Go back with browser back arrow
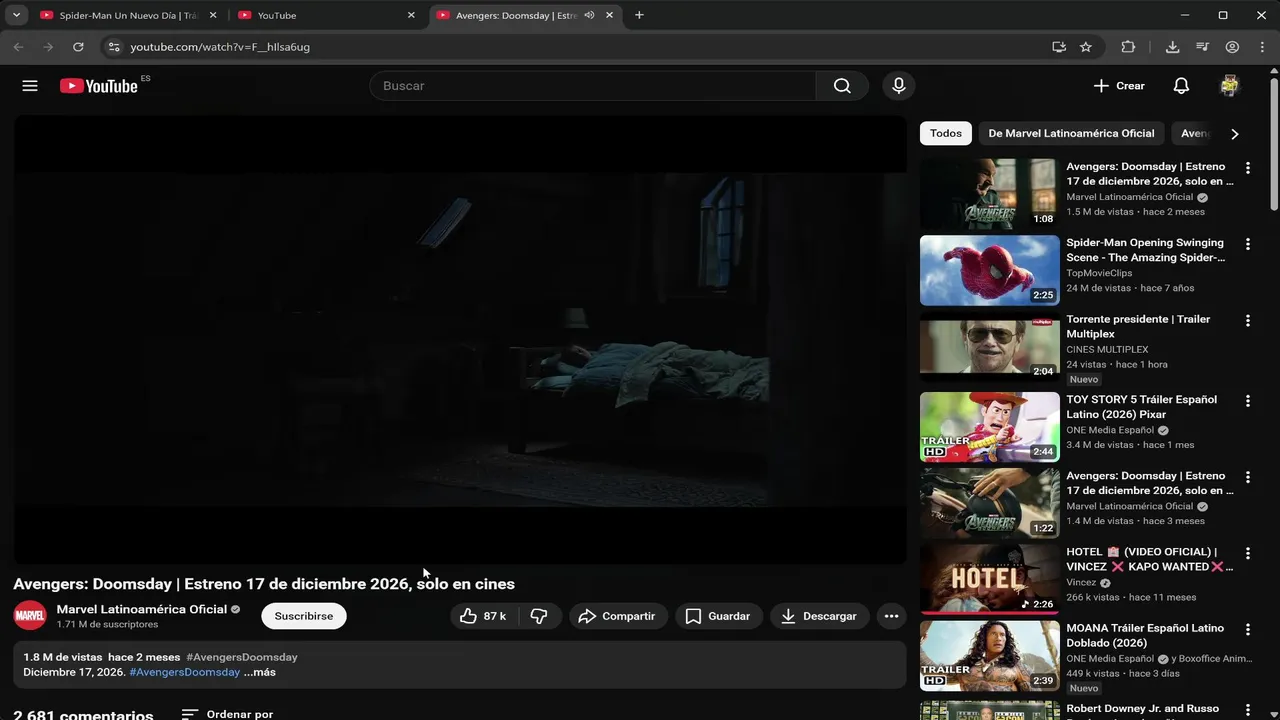The image size is (1280, 720). tap(18, 47)
